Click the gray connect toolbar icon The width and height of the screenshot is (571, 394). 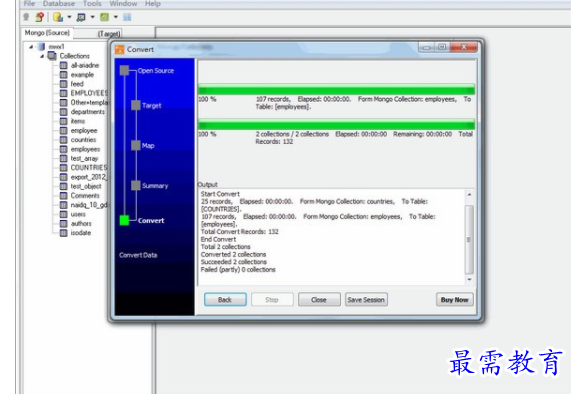pyautogui.click(x=26, y=17)
